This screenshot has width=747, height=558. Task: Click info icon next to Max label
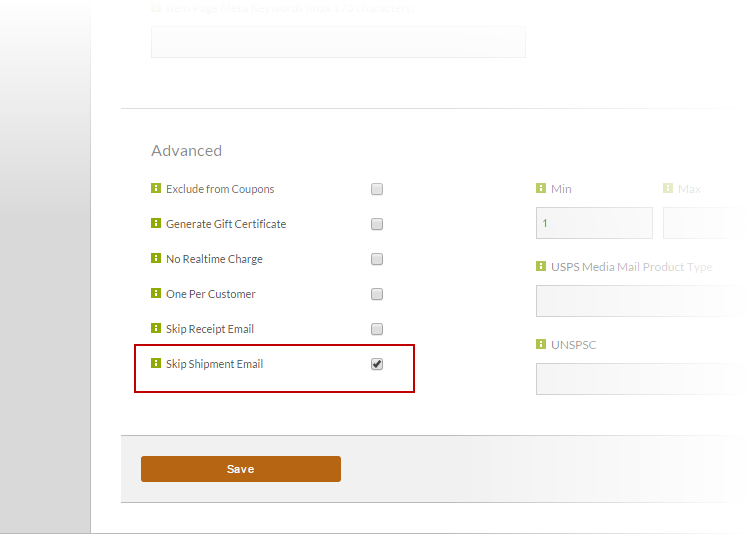coord(668,188)
